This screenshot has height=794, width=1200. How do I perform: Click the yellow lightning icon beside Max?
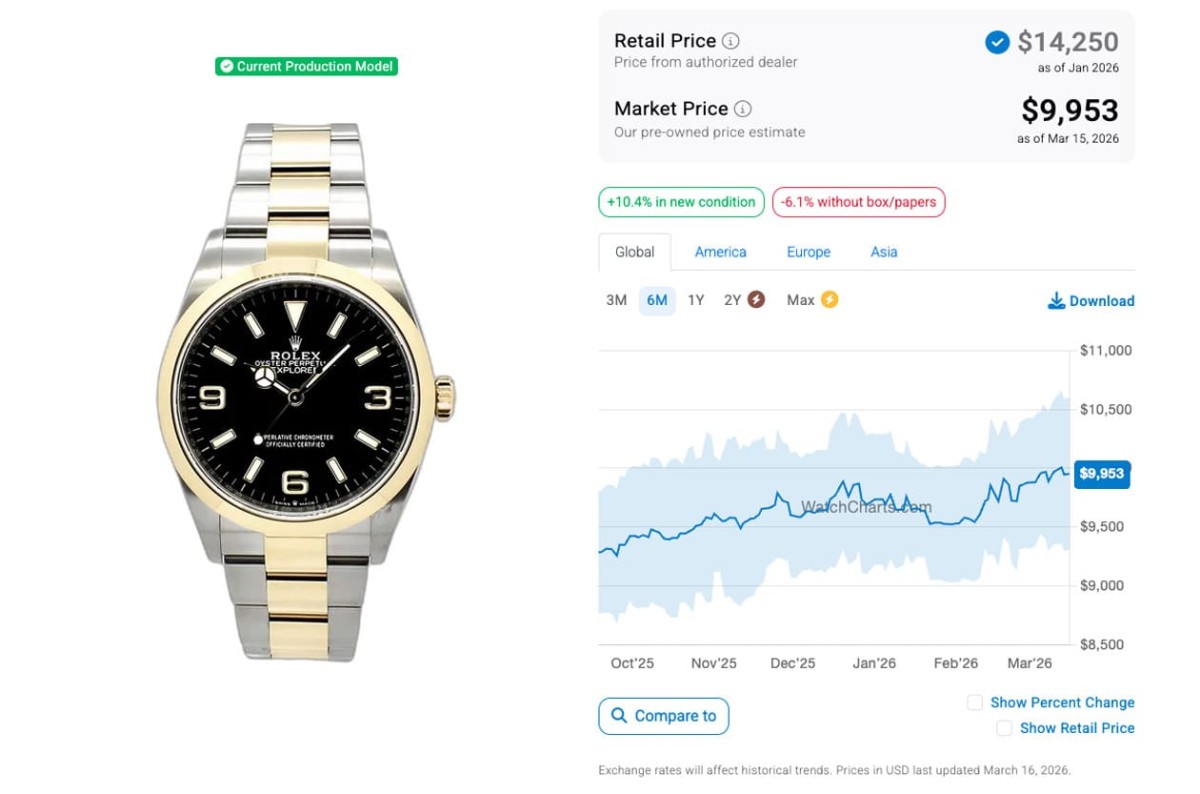(829, 300)
